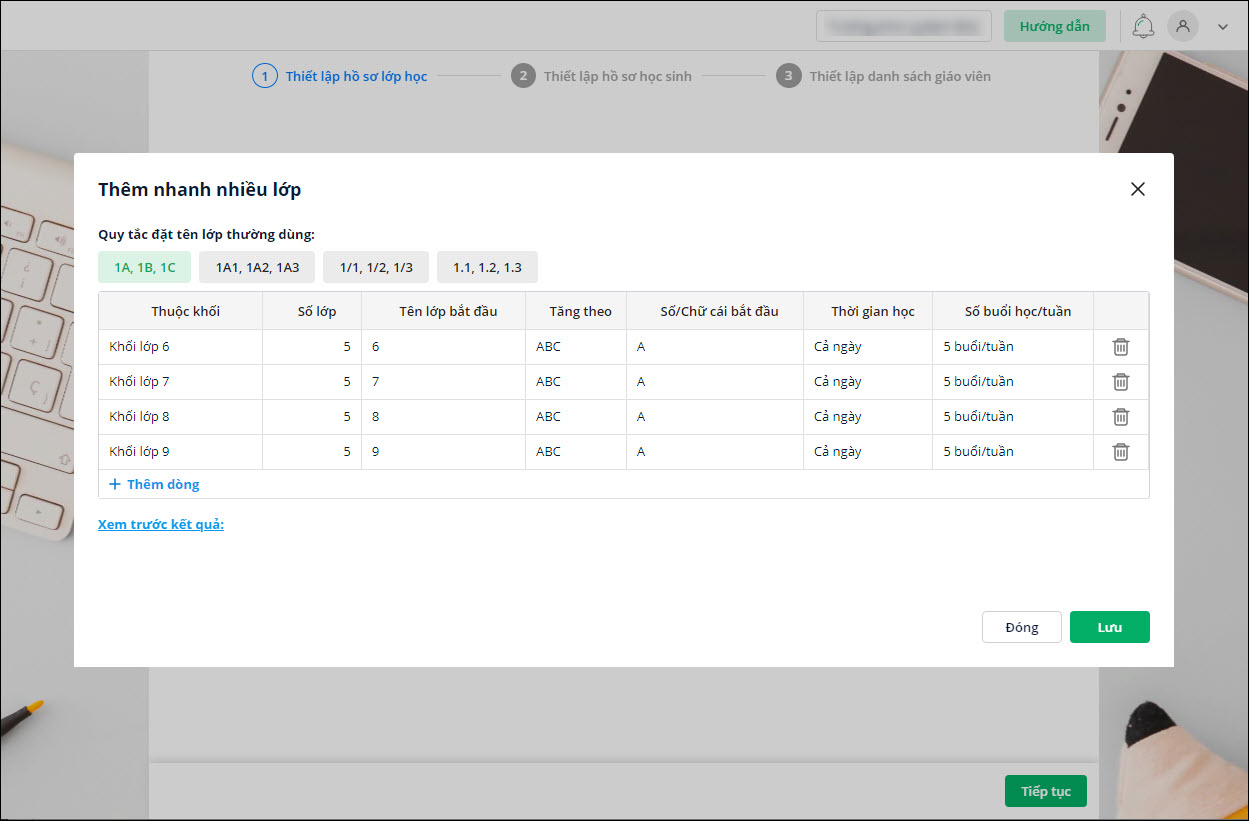Click the Đóng button
The image size is (1249, 821).
[1022, 627]
